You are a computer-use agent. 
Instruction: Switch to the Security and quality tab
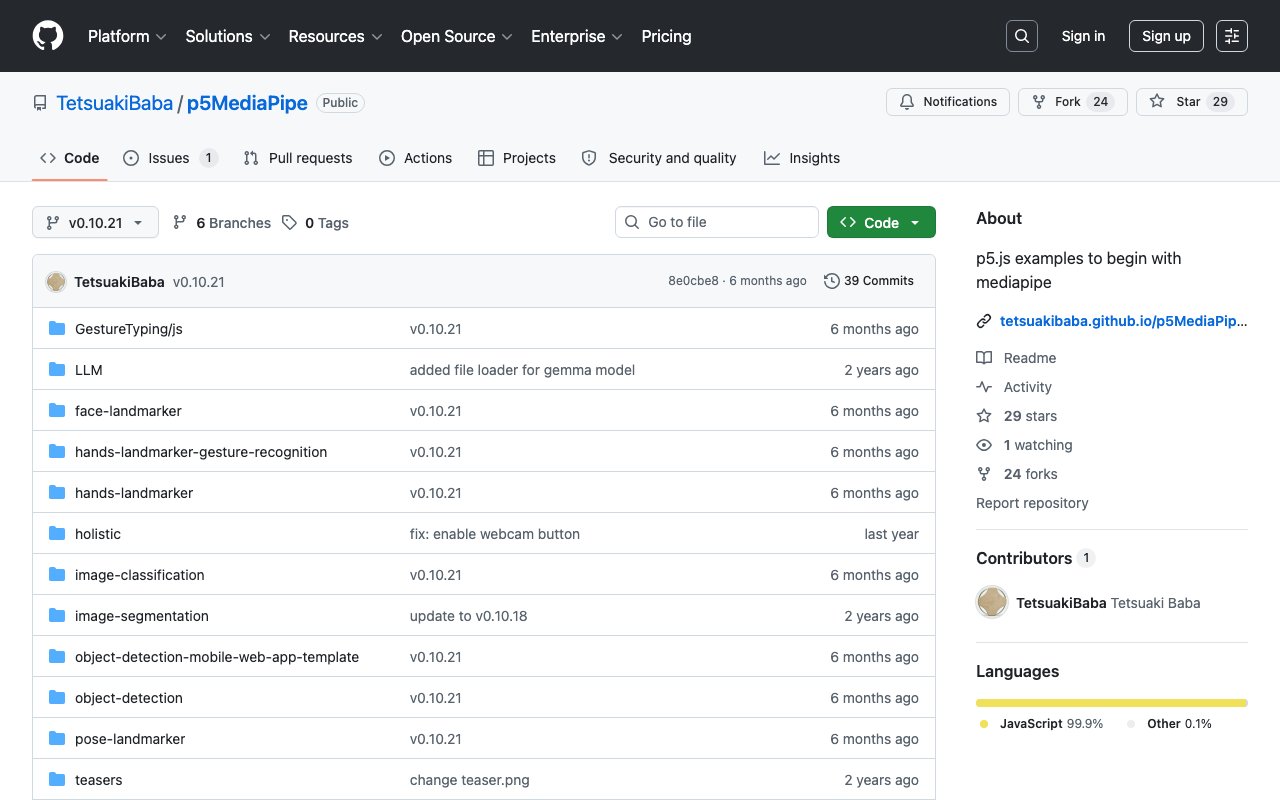(x=659, y=158)
